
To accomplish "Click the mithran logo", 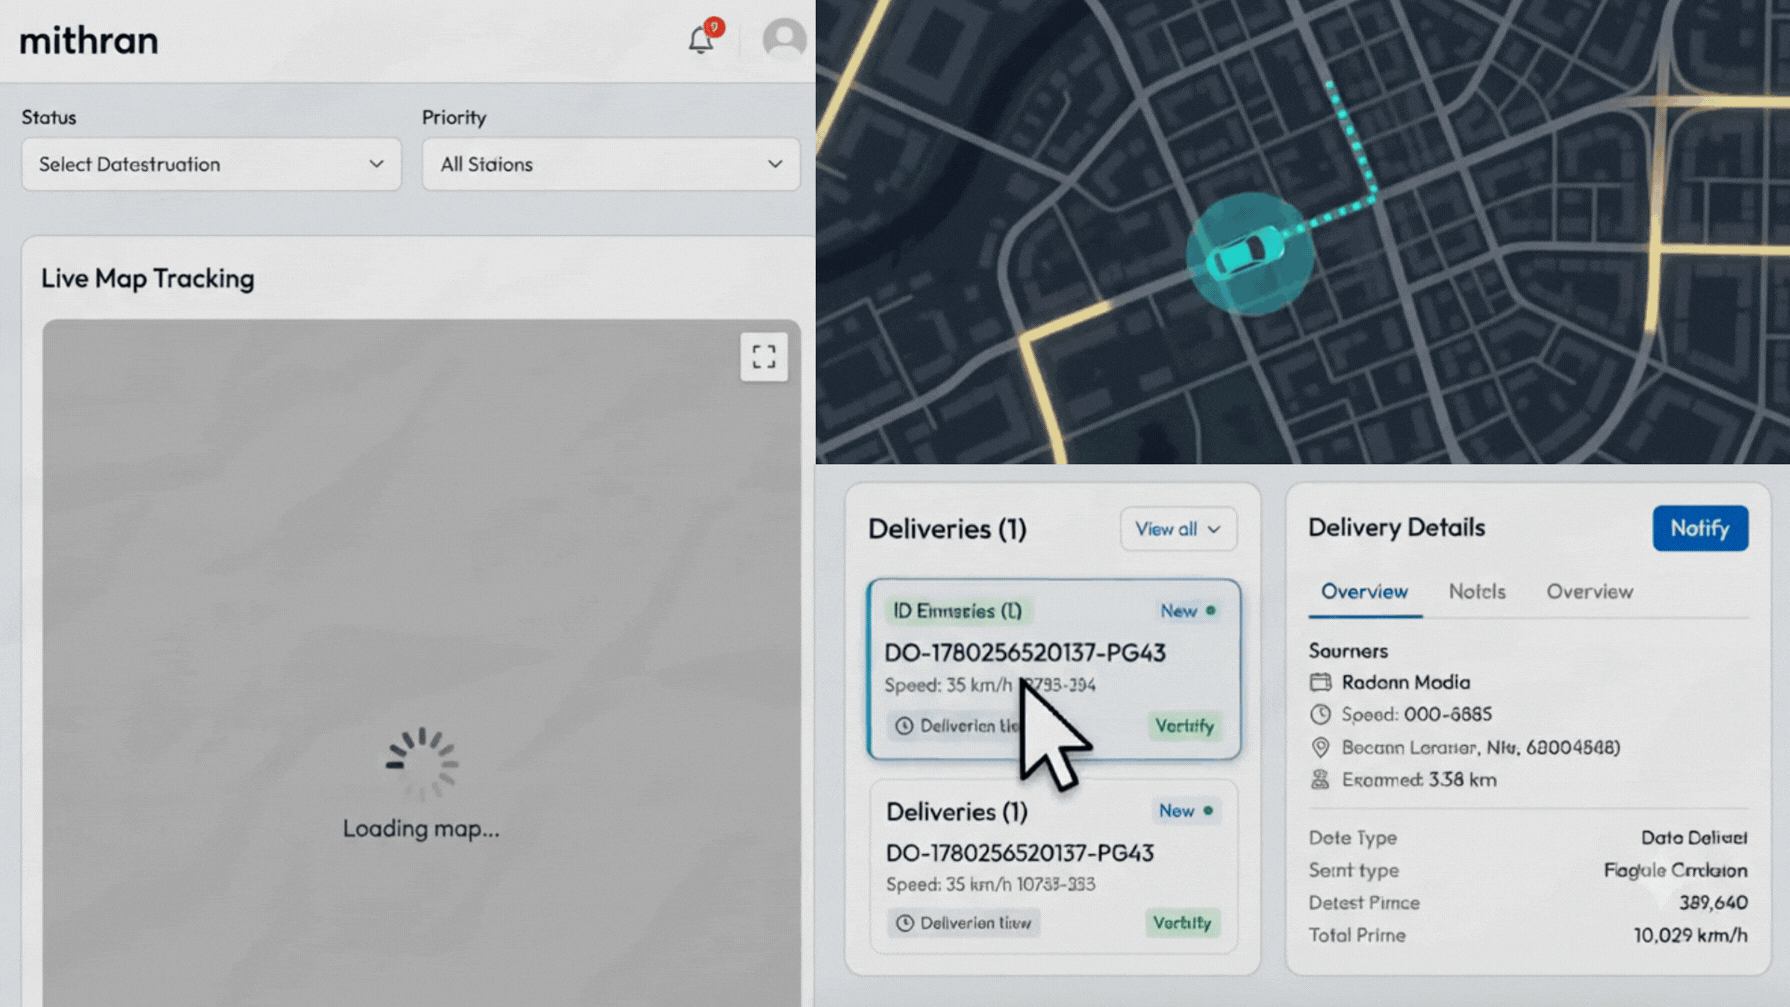I will [x=89, y=41].
